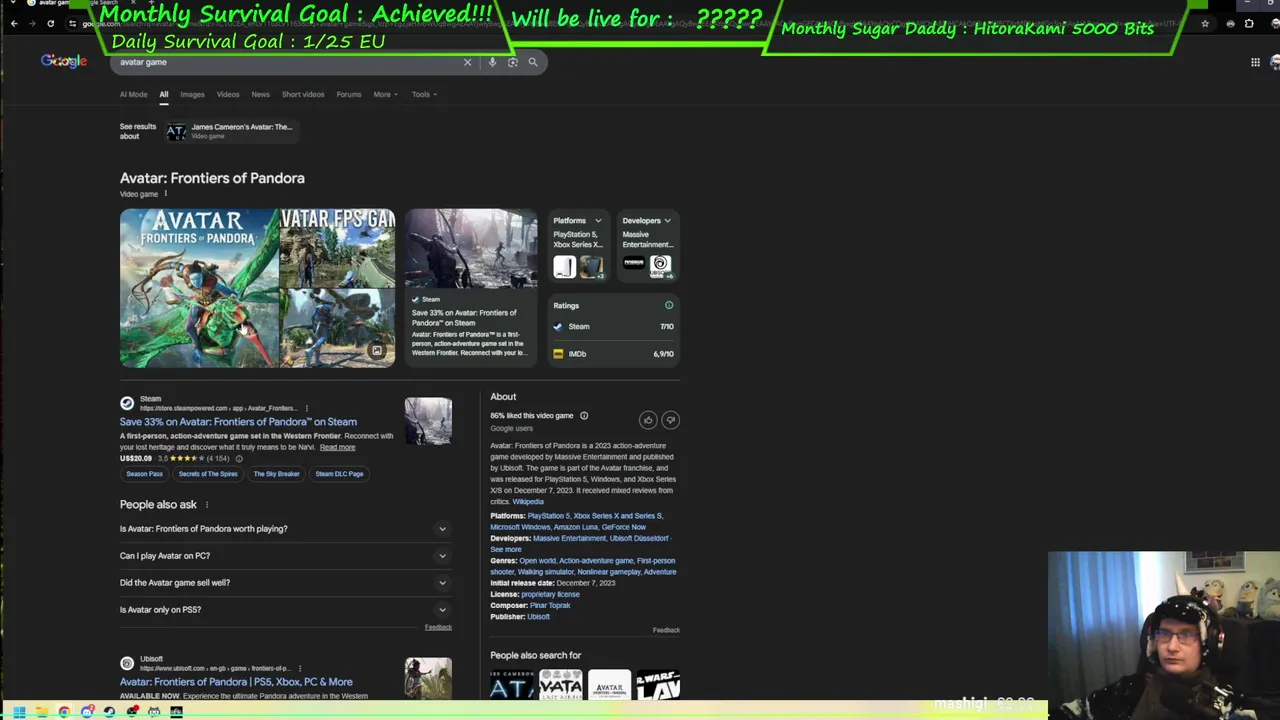The width and height of the screenshot is (1280, 720).
Task: Open thumbnail image beside Steam result
Action: coord(428,421)
